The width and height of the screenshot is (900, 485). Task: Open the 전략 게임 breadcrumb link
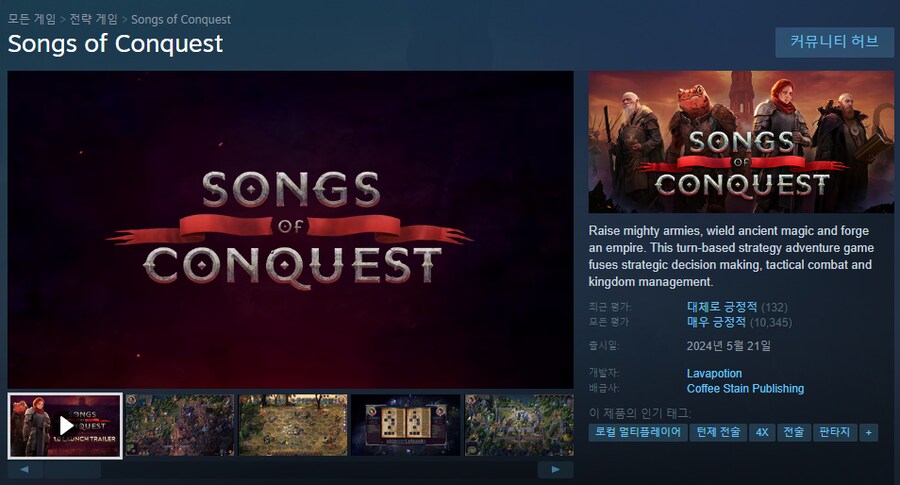[x=93, y=20]
